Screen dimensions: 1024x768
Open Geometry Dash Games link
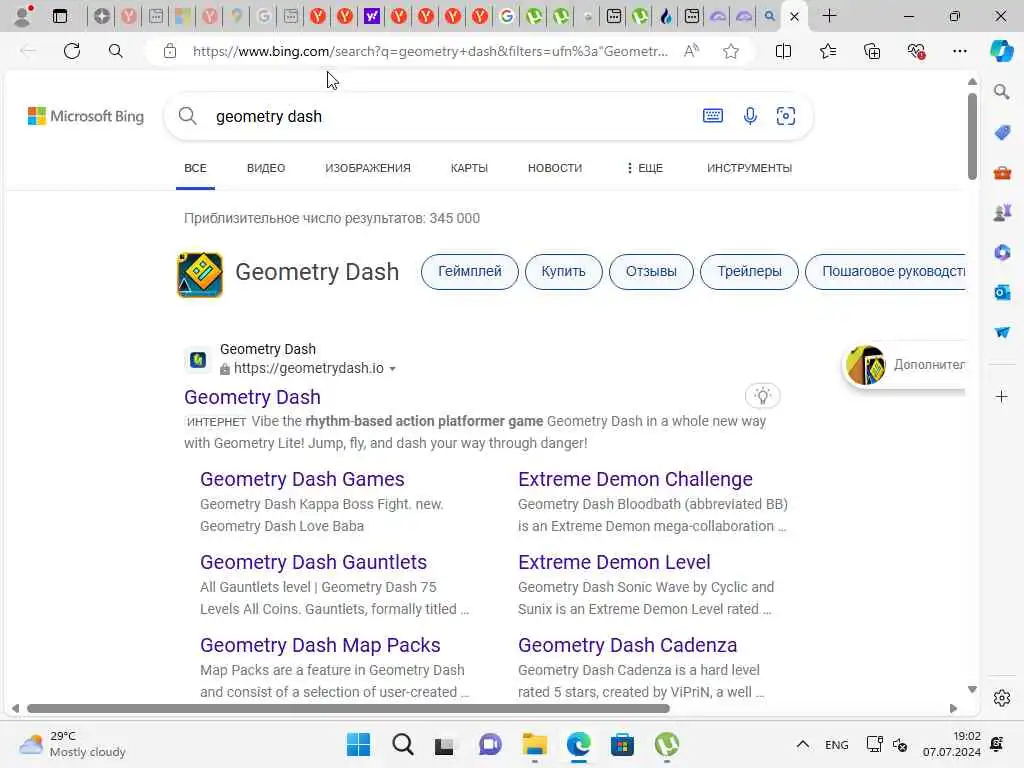pyautogui.click(x=302, y=479)
